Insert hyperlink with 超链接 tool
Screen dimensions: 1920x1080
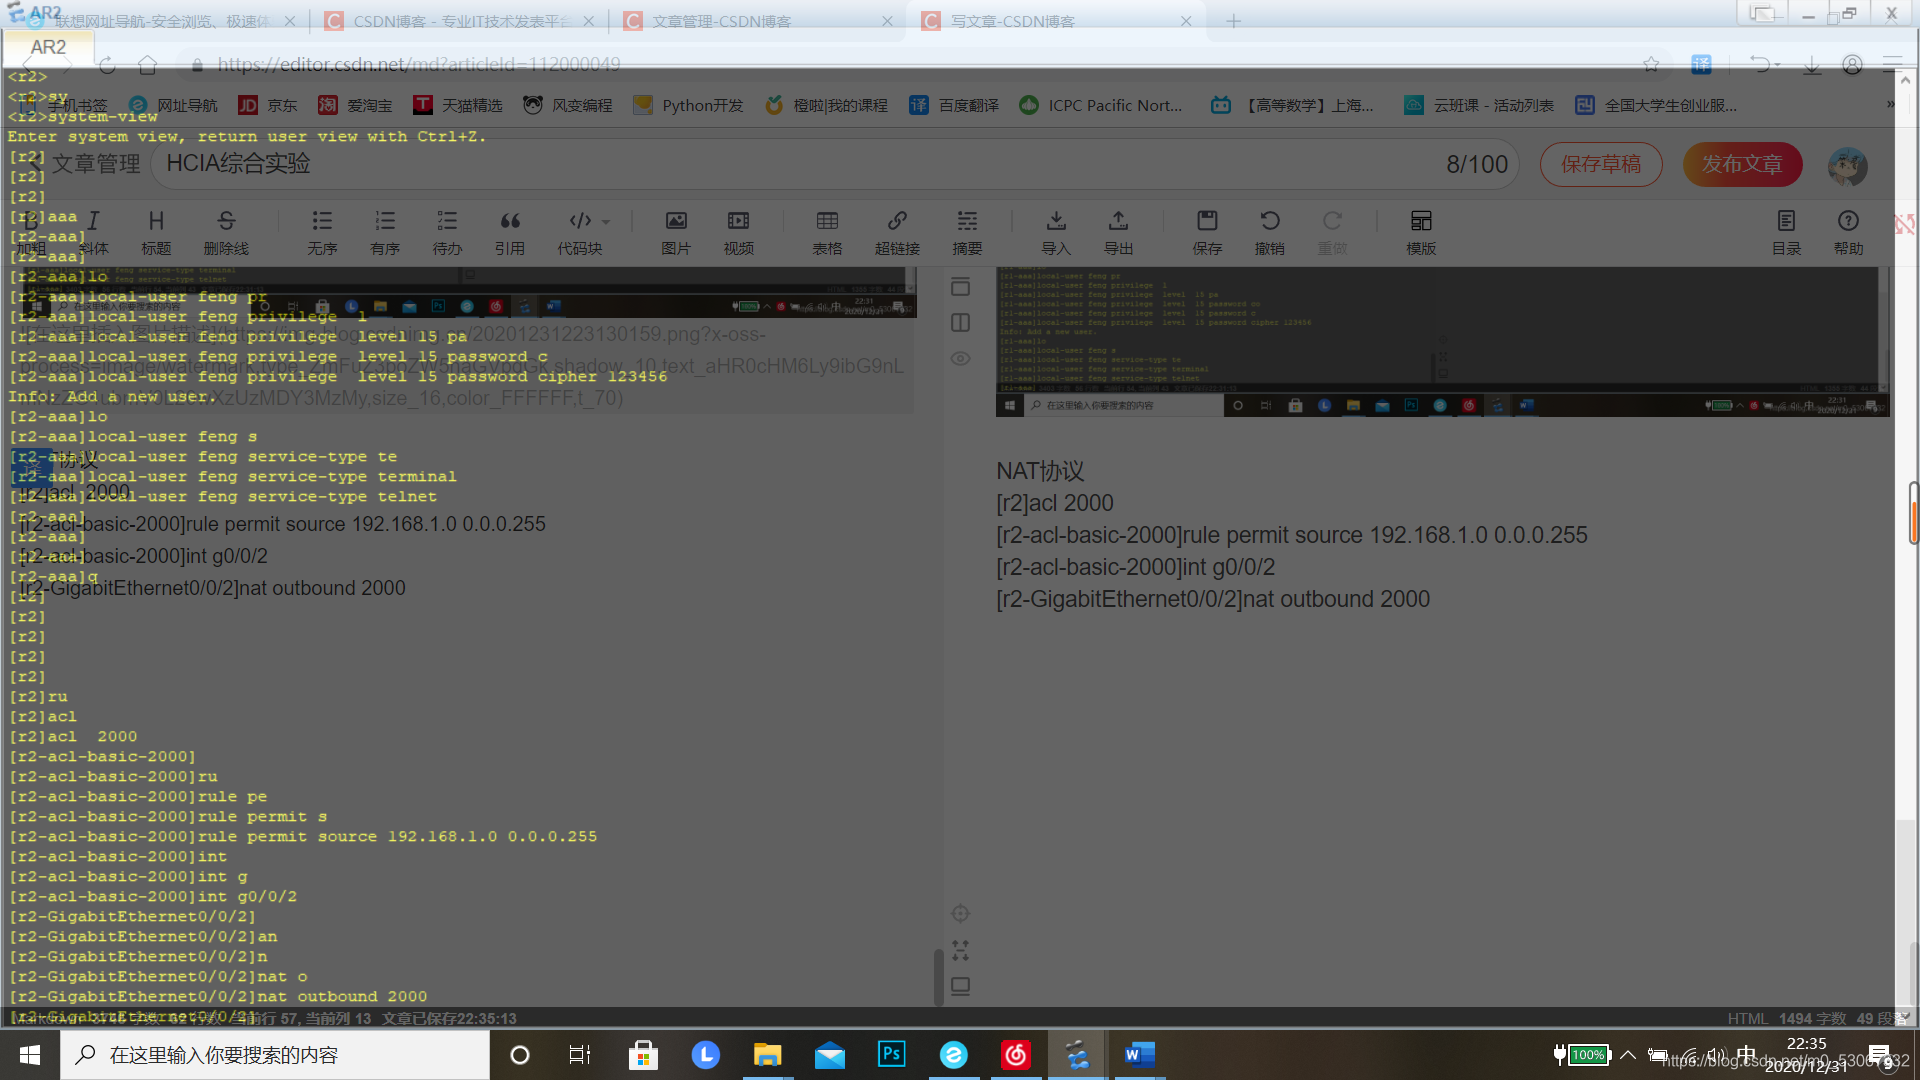[897, 232]
